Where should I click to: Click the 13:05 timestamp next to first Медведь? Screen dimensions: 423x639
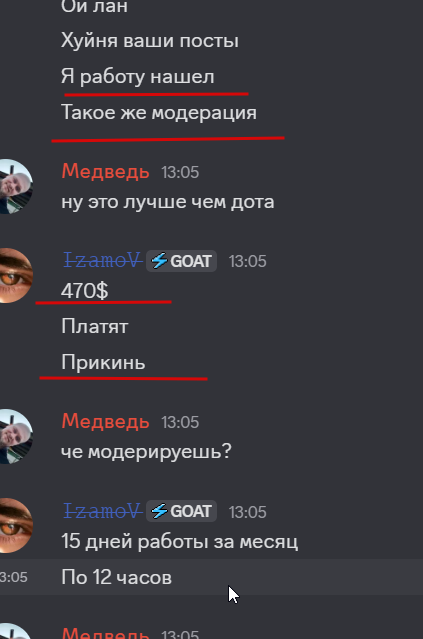tap(180, 172)
